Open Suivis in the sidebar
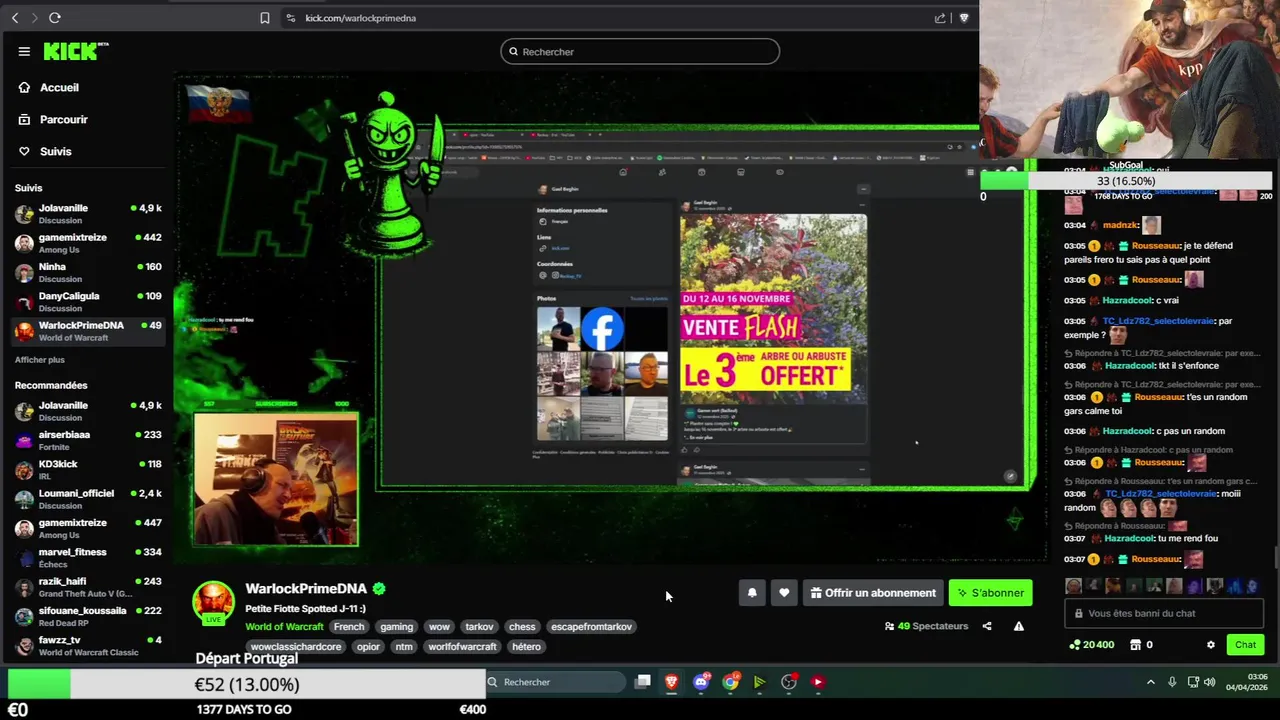1280x720 pixels. pyautogui.click(x=55, y=151)
